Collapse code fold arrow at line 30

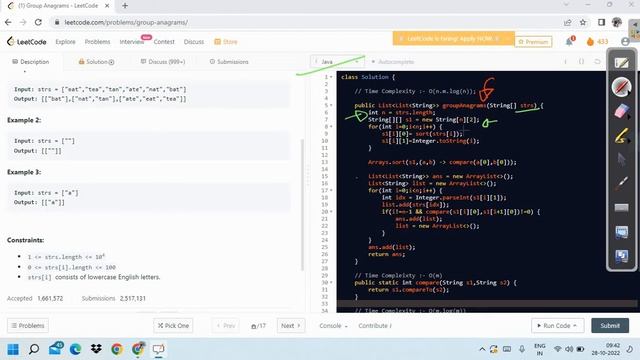coord(331,282)
